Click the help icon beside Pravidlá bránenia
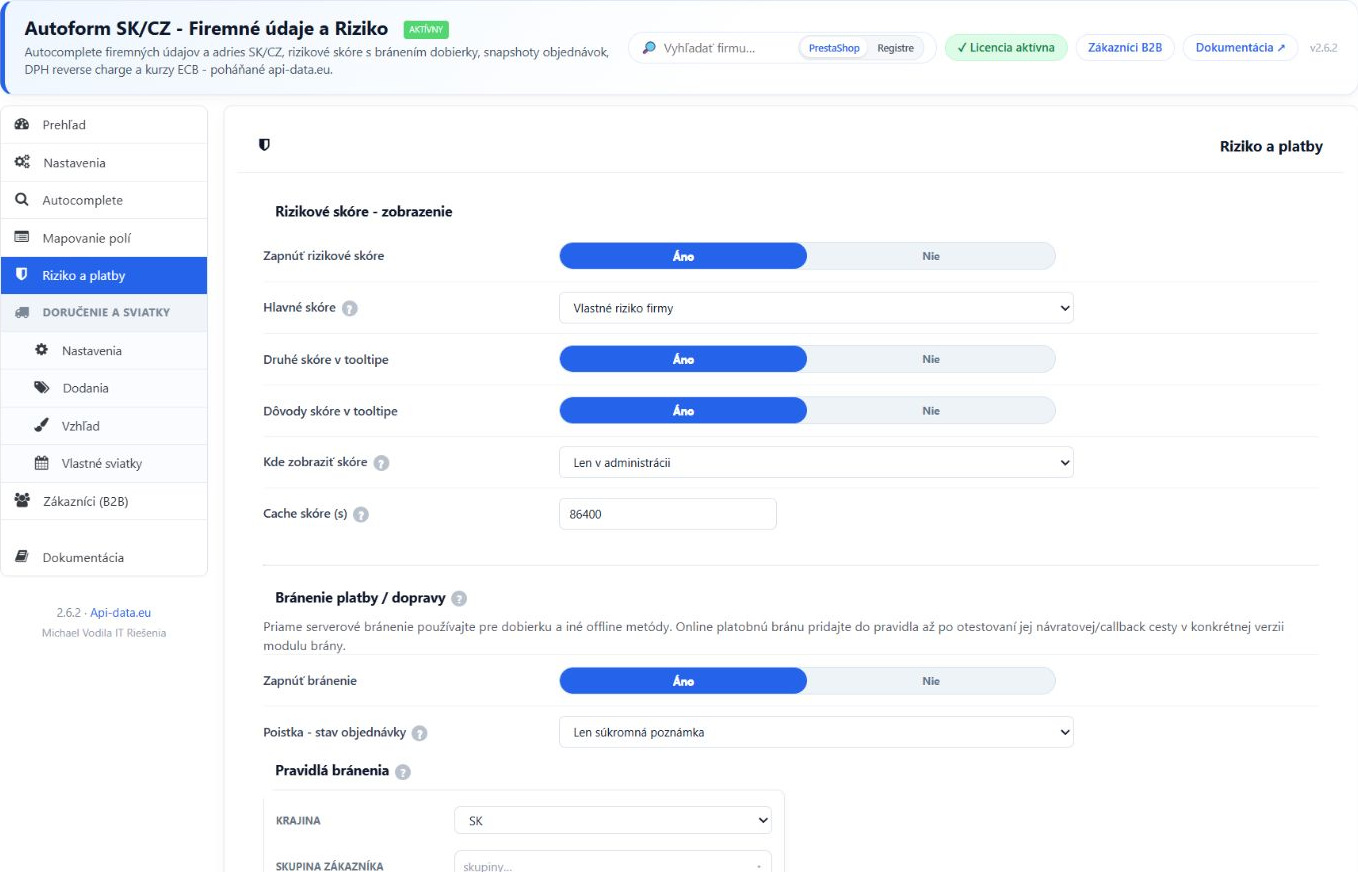The width and height of the screenshot is (1358, 872). pyautogui.click(x=403, y=772)
